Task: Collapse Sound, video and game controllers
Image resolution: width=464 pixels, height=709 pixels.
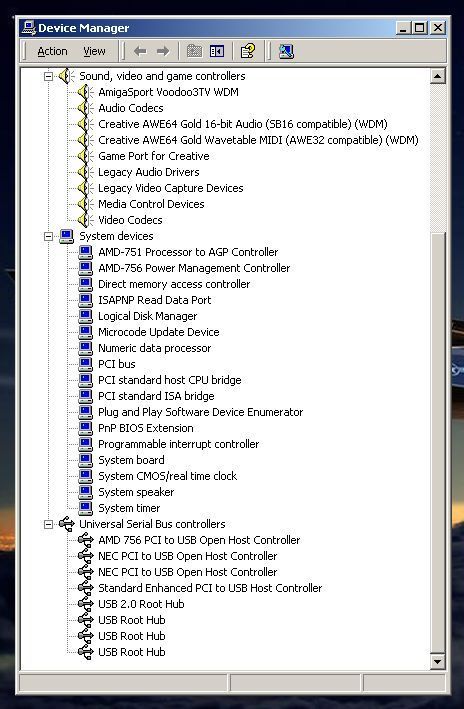Action: coord(48,76)
